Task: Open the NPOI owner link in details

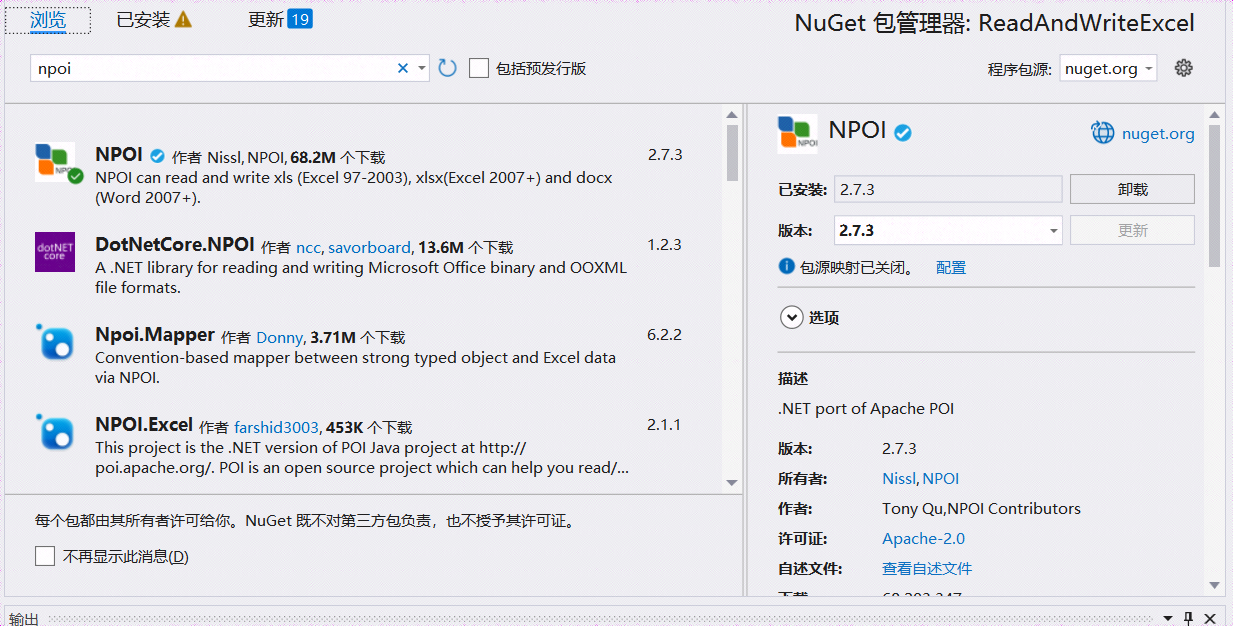Action: (941, 478)
